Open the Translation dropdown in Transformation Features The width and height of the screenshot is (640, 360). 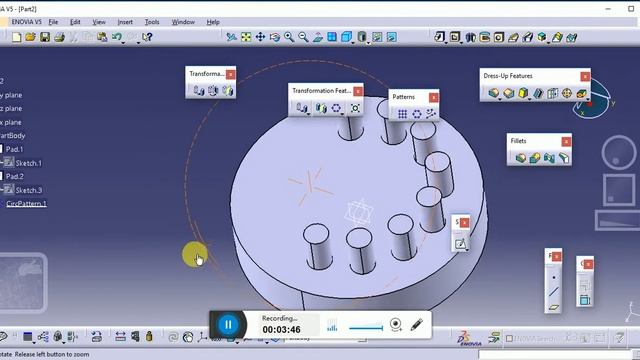click(308, 113)
